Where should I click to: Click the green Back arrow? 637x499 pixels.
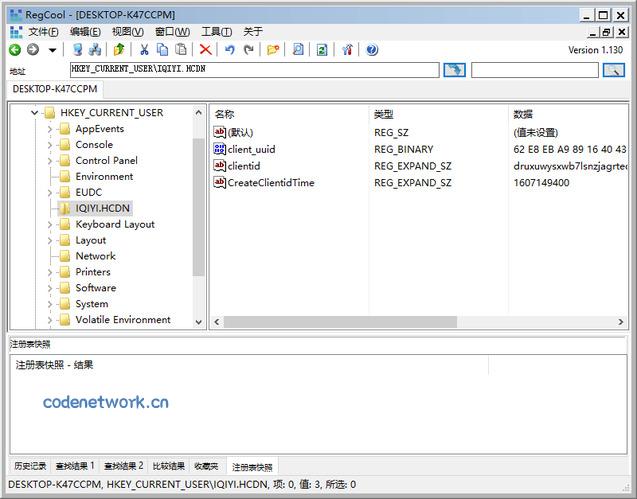[15, 50]
